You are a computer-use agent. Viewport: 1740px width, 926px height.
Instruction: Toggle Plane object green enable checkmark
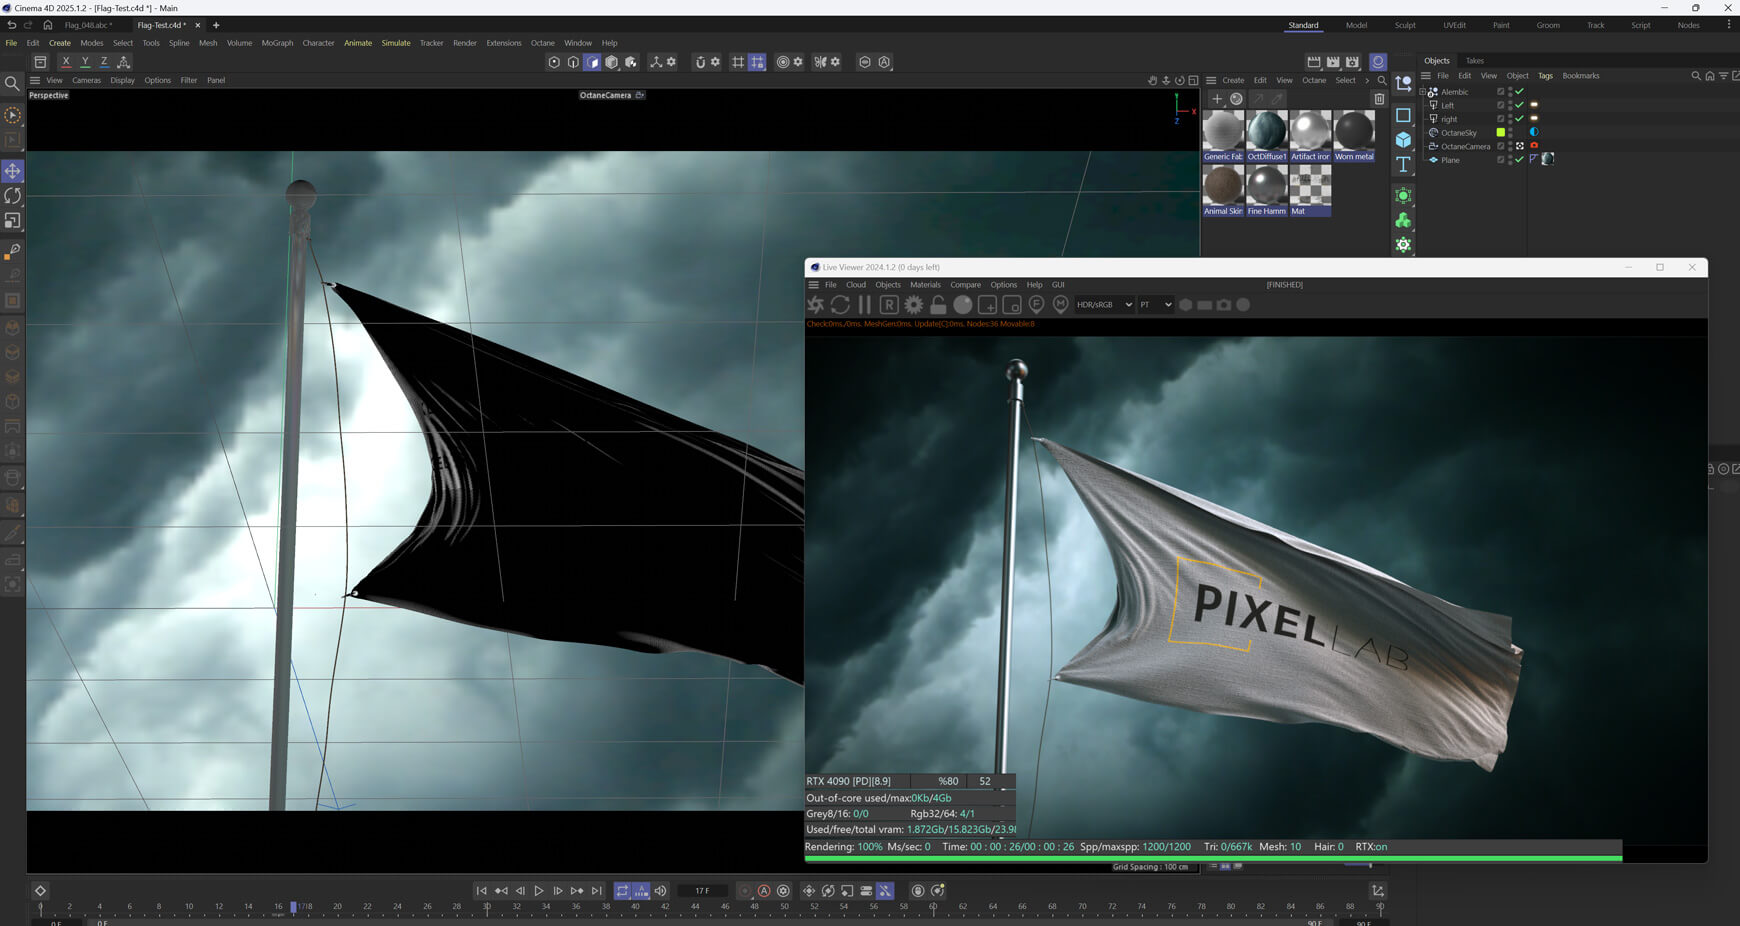pyautogui.click(x=1520, y=160)
